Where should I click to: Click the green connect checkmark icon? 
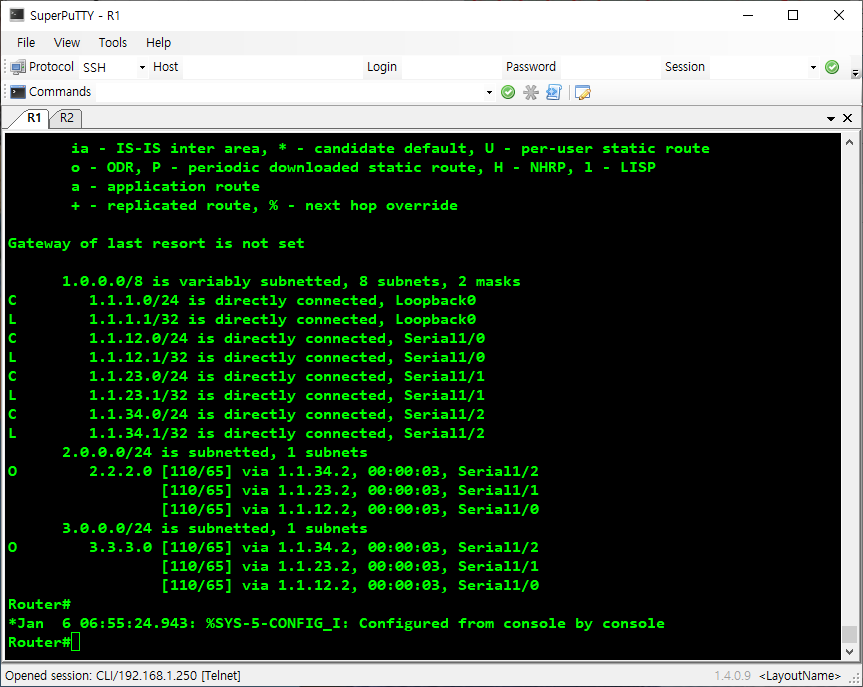point(832,67)
